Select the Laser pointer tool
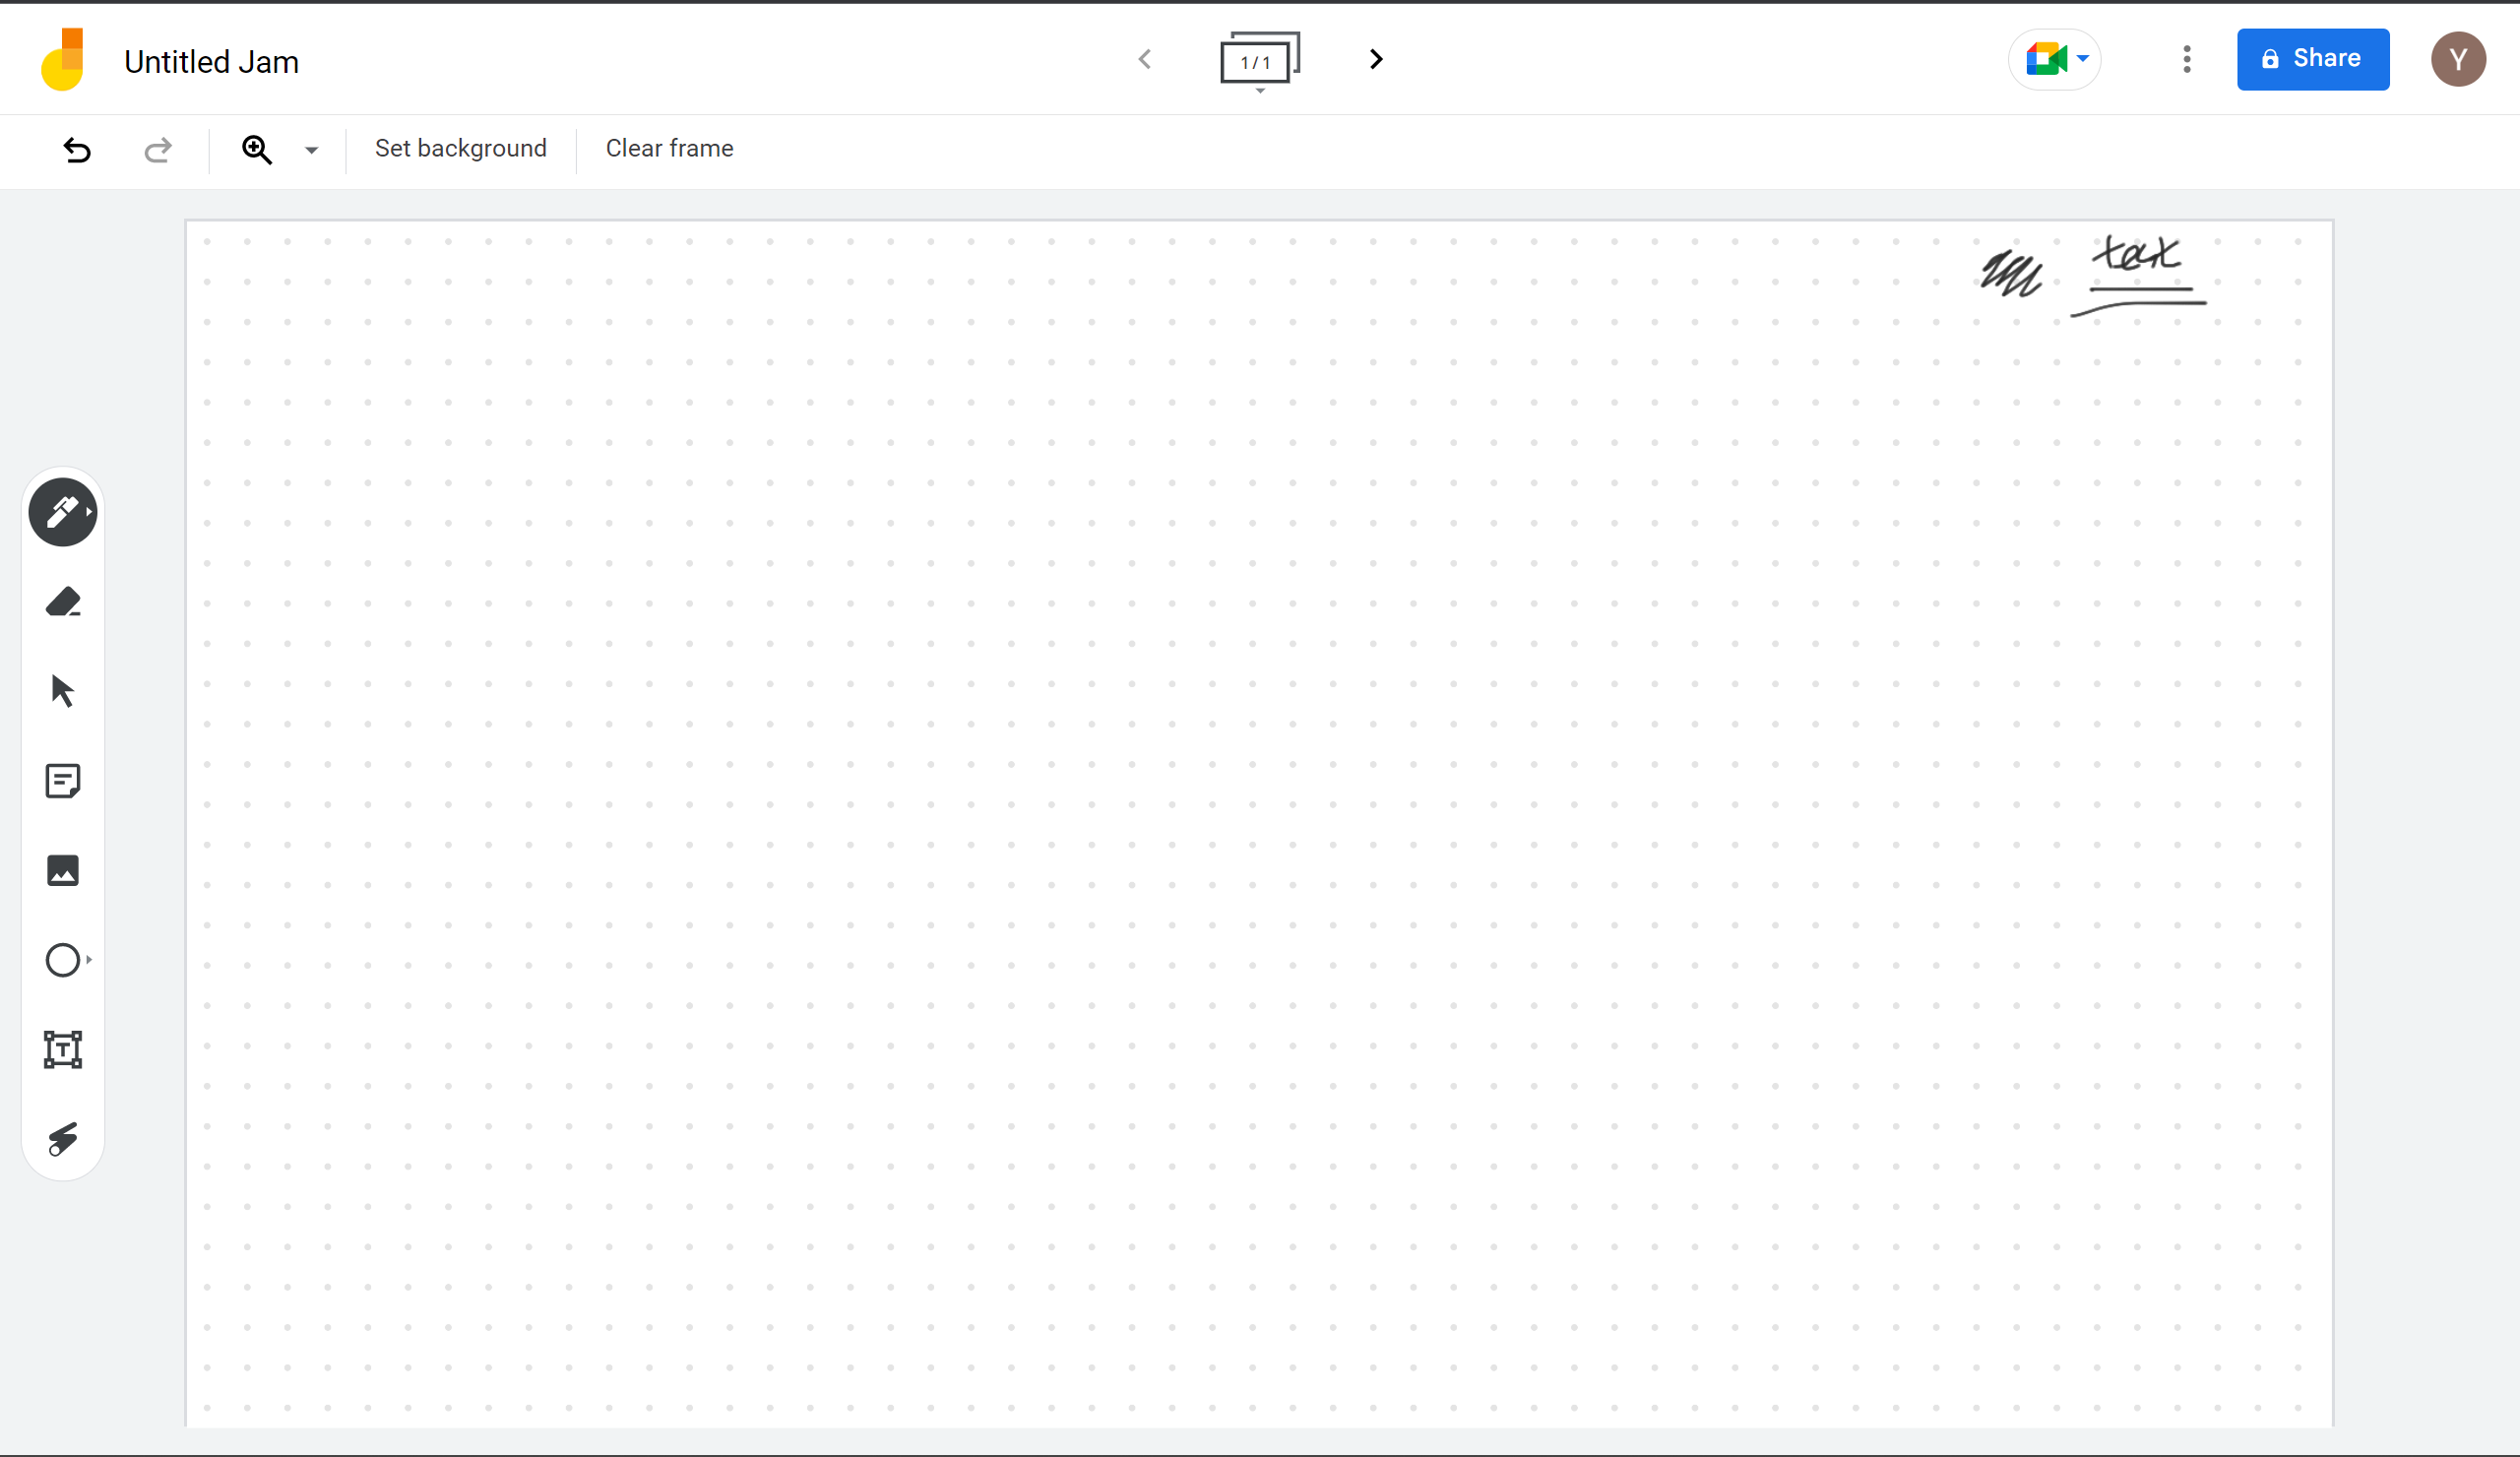The height and width of the screenshot is (1457, 2520). click(62, 1139)
